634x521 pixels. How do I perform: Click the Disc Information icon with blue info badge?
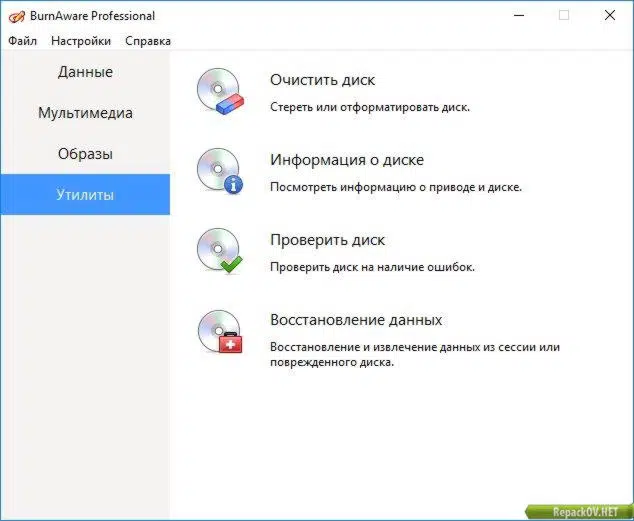coord(220,171)
